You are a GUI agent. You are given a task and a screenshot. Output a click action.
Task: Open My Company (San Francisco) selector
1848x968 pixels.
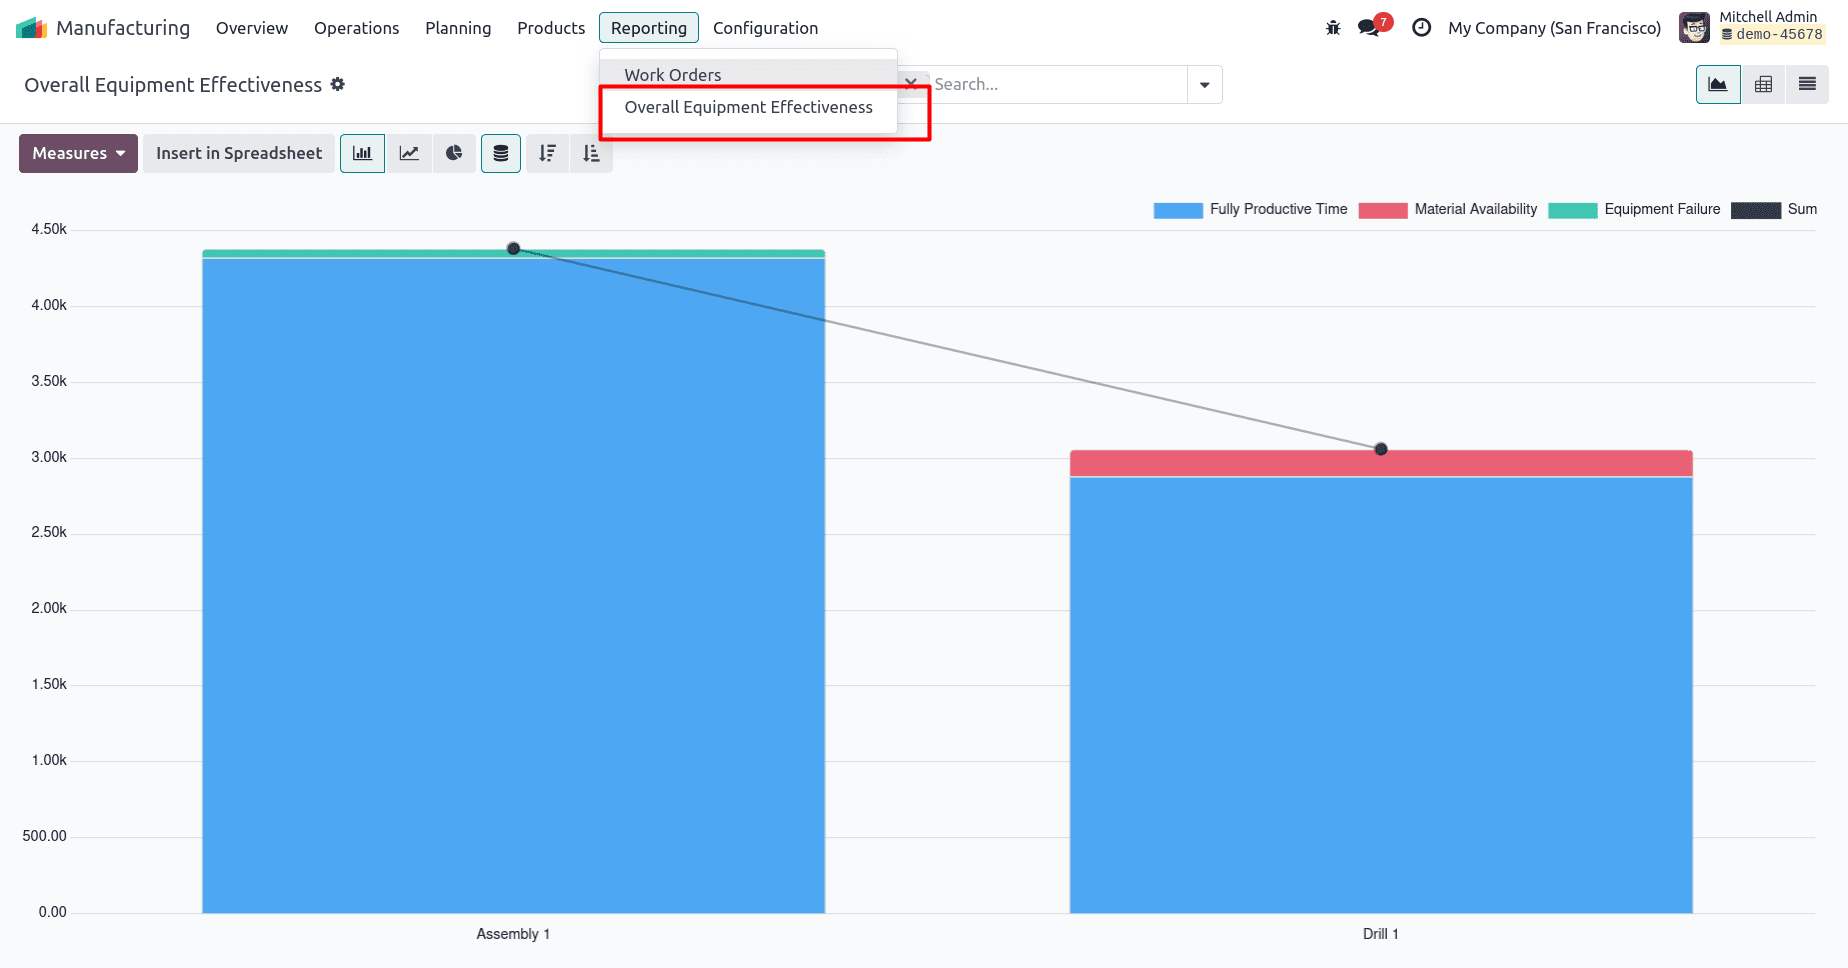point(1553,28)
